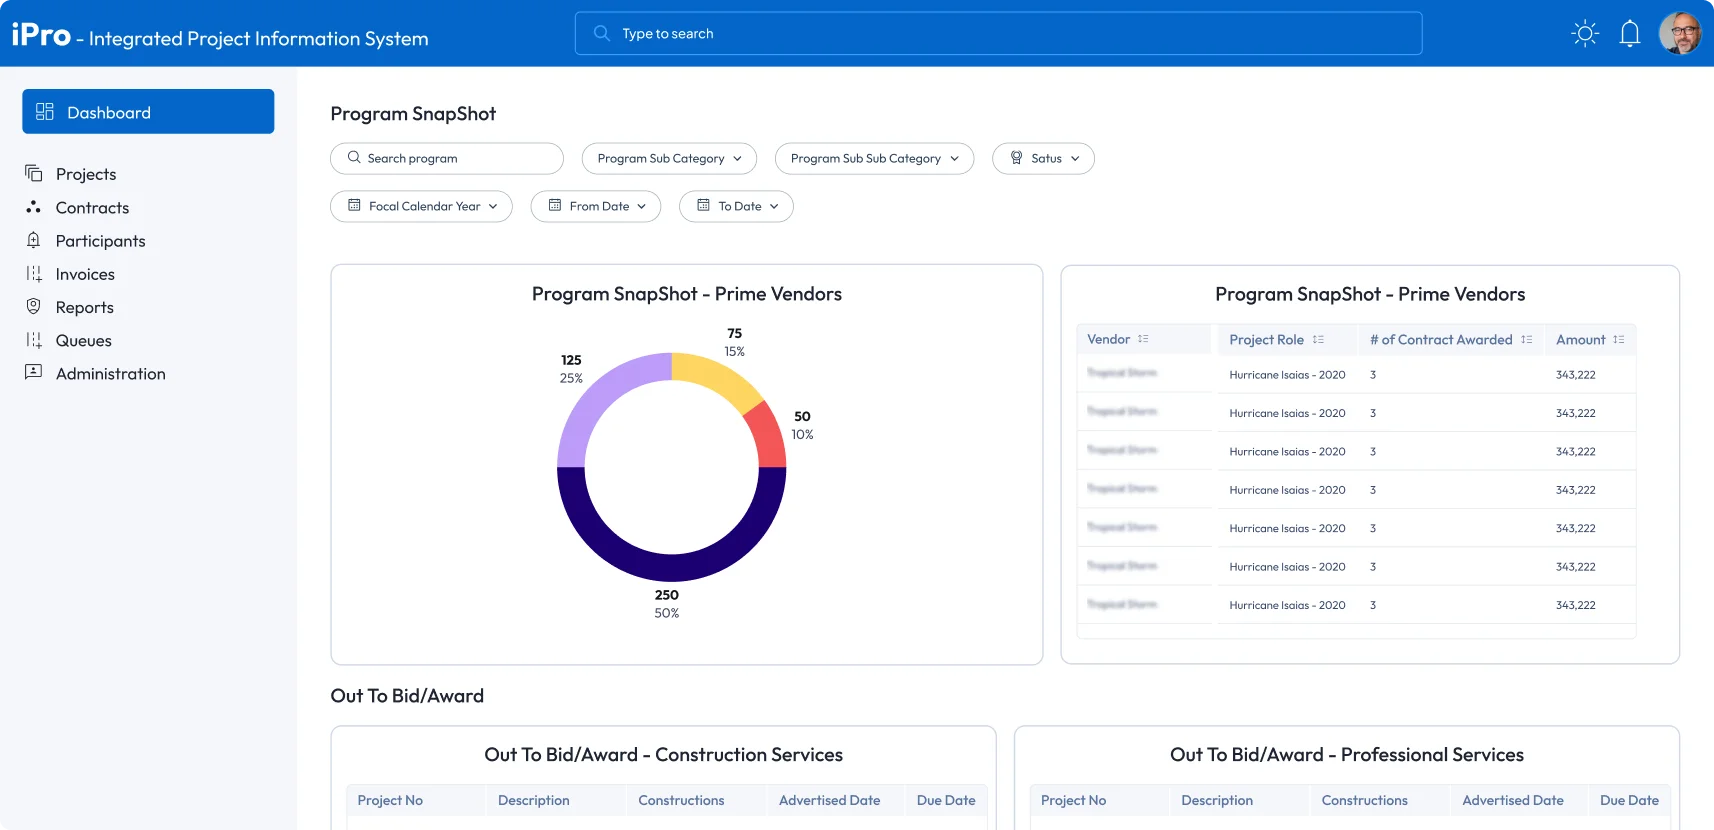Open the Program Sub Sub Category dropdown
This screenshot has width=1714, height=830.
(x=874, y=158)
